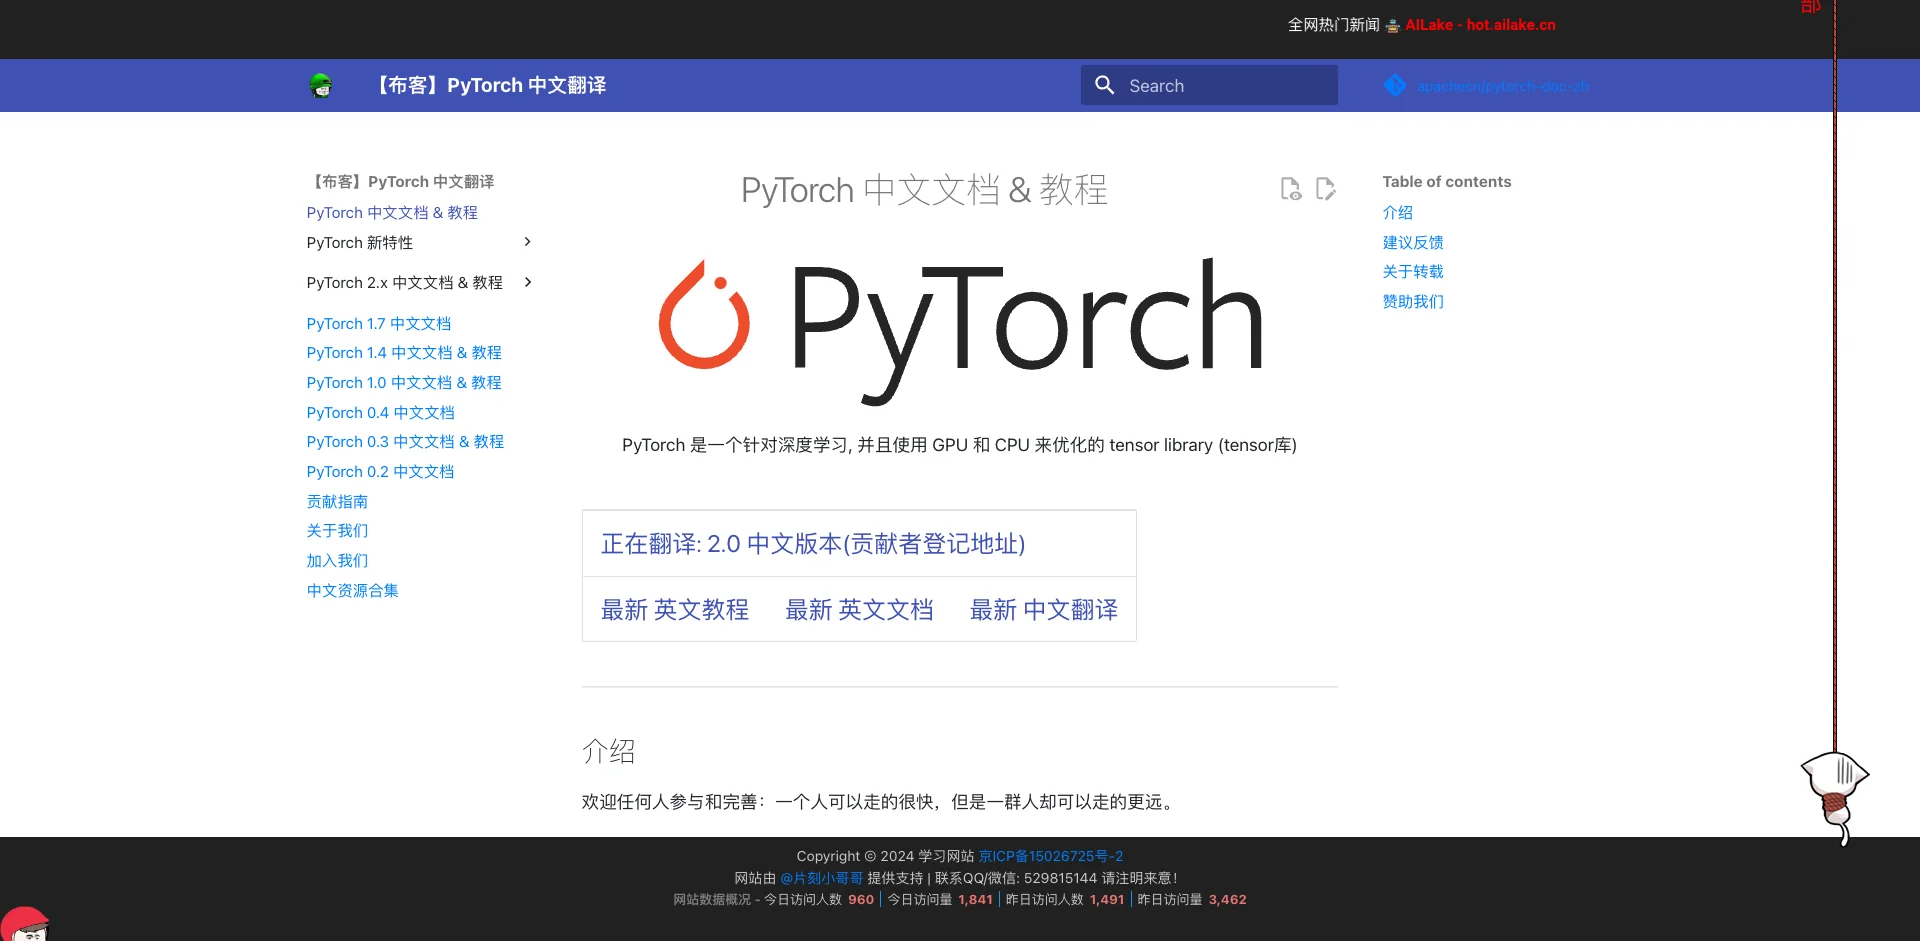Viewport: 1920px width, 941px height.
Task: Open the apachecn/pytorch-doc-zh repository link
Action: (1502, 86)
